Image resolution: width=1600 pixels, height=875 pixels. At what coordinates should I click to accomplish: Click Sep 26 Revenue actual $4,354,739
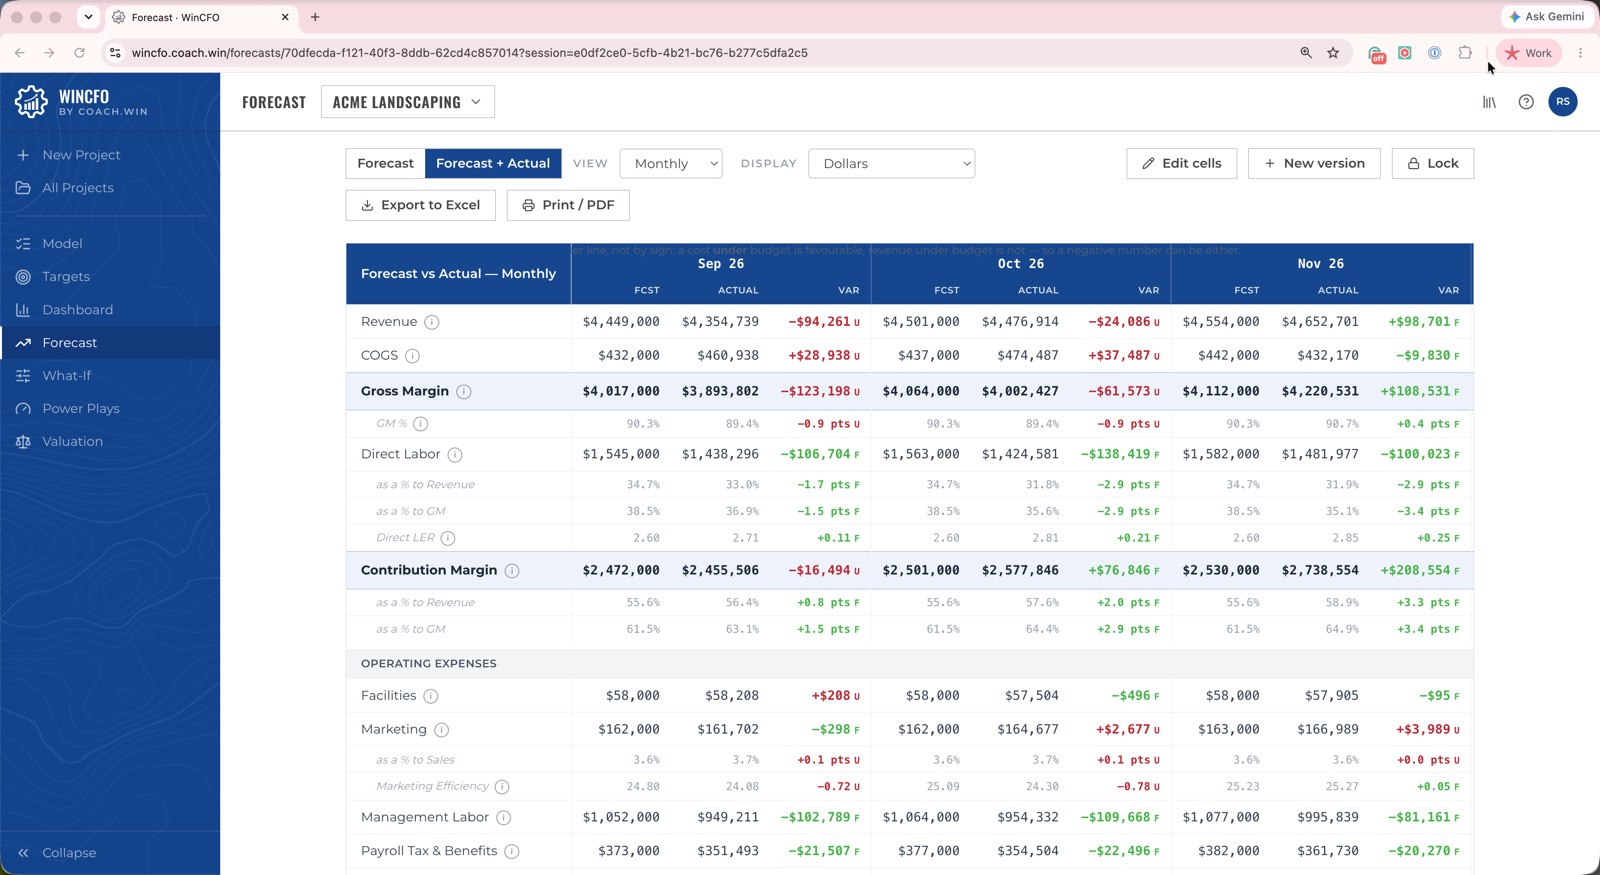click(x=720, y=322)
